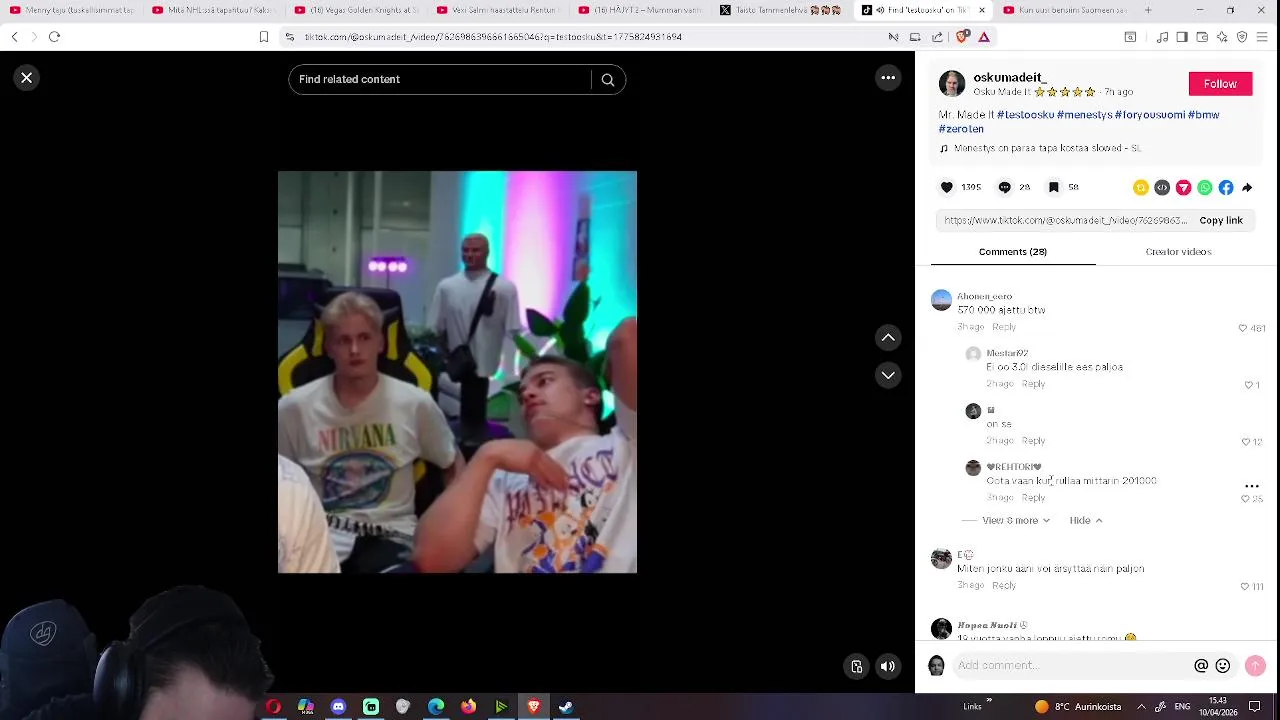Open the Menestys on paras tapa kostaa sound
Screen dimensions: 1280x720
(x=1047, y=148)
